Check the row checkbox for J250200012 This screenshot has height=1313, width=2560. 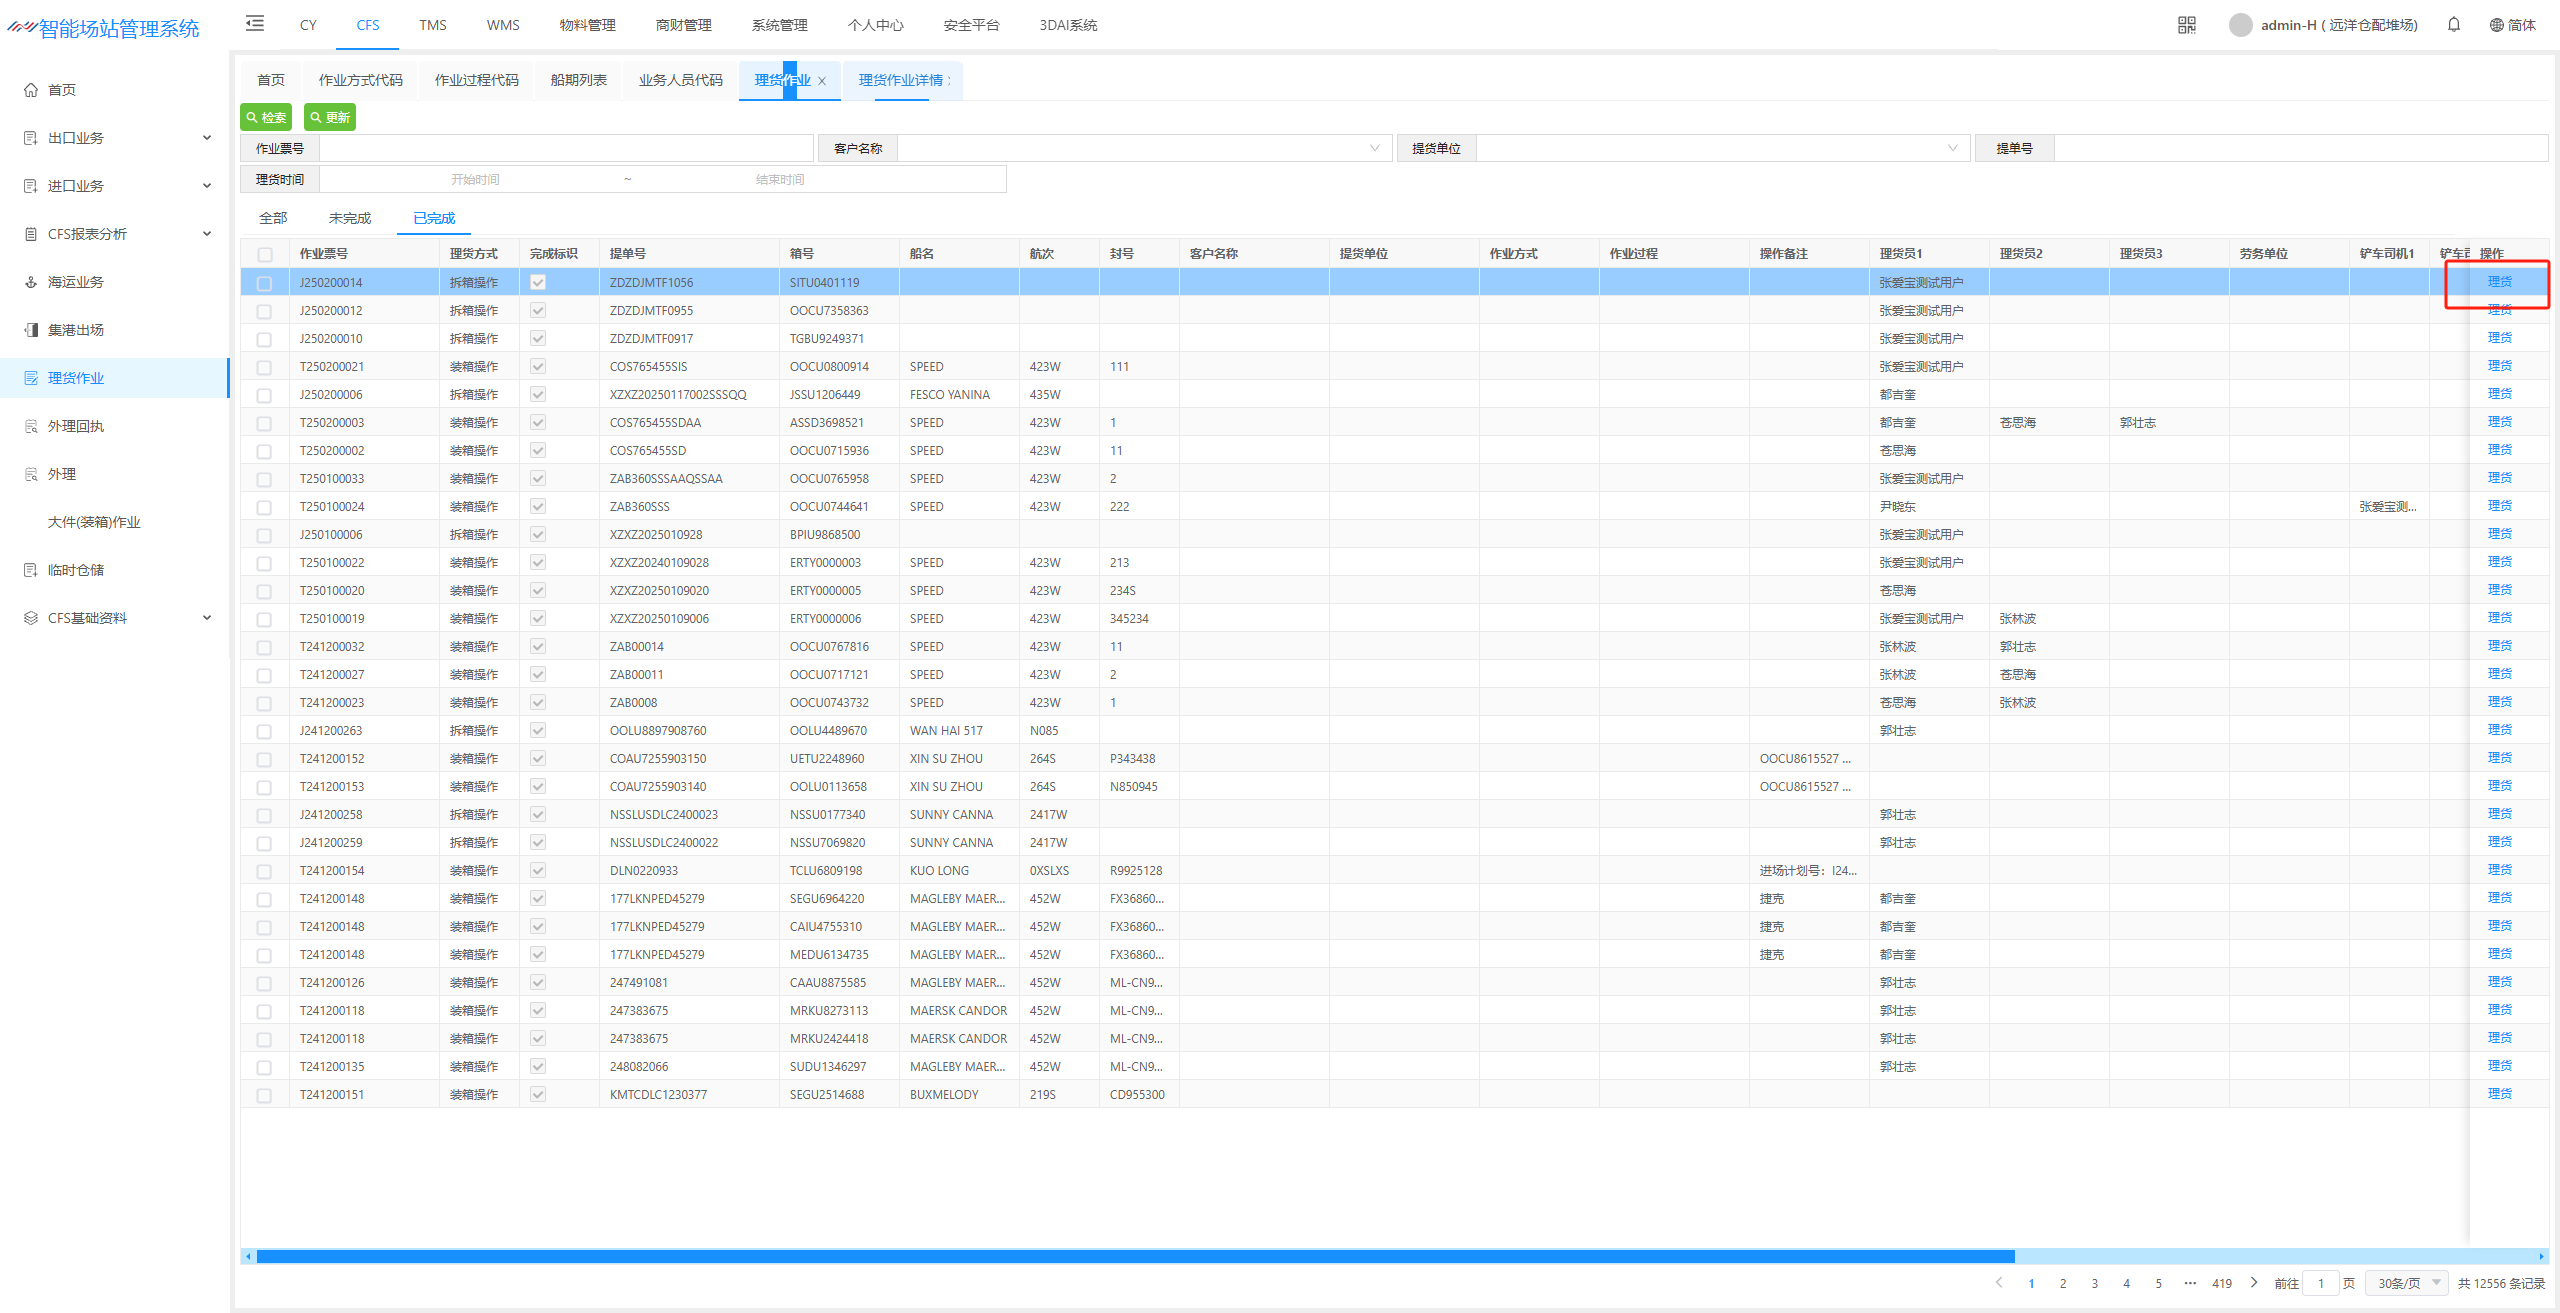coord(265,311)
